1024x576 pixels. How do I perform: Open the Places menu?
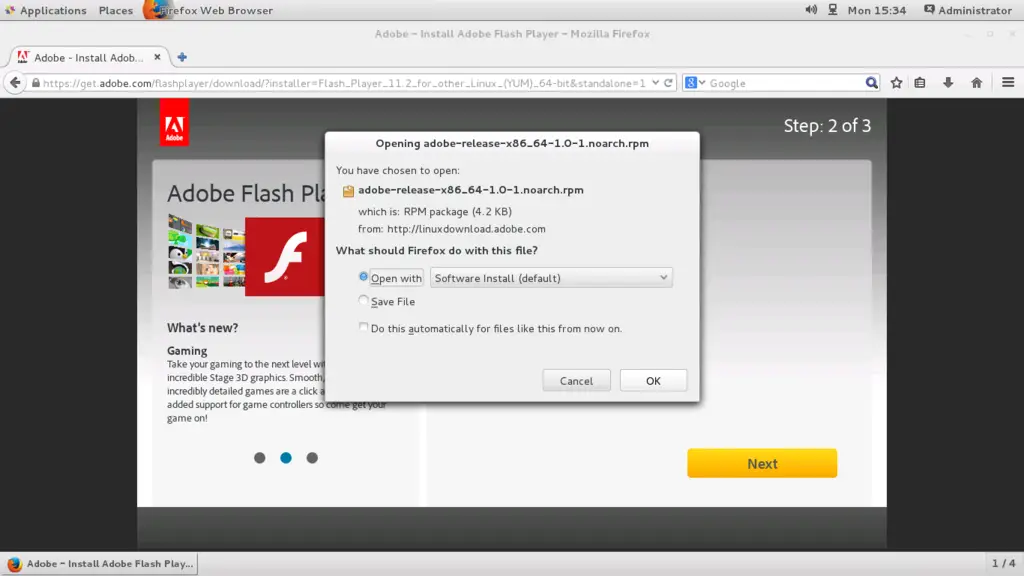click(x=116, y=10)
